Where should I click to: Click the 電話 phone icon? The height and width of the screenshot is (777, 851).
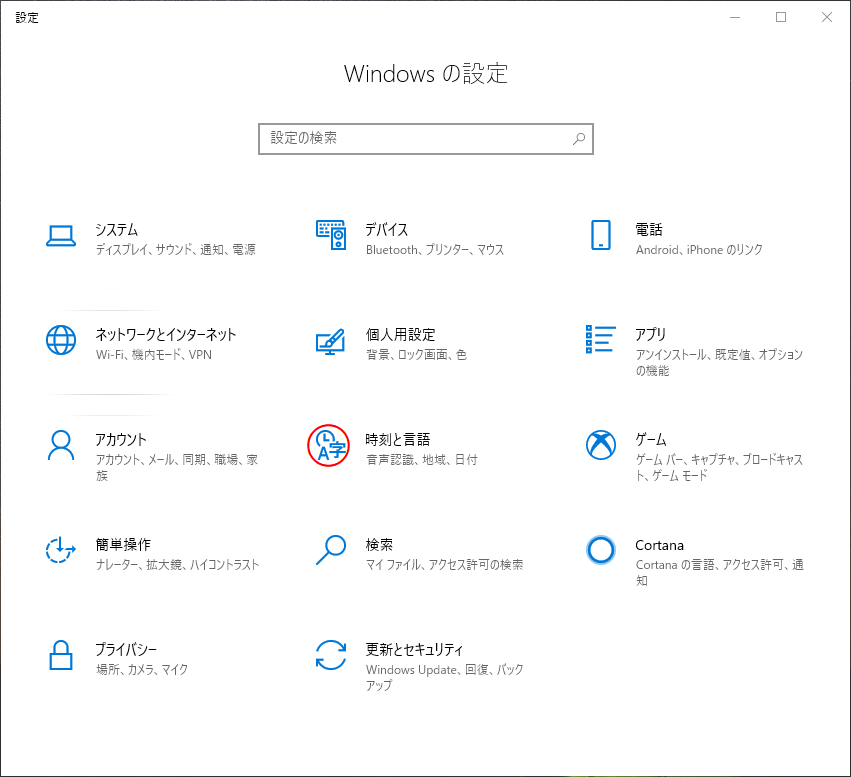(601, 235)
